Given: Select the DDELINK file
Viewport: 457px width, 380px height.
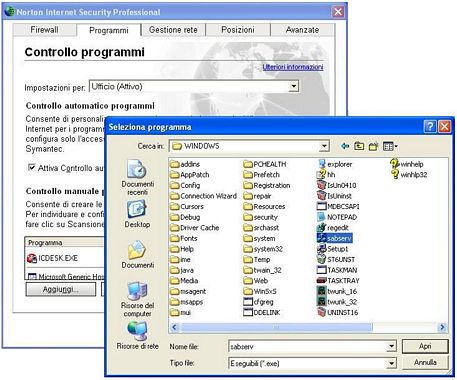Looking at the screenshot, I should pyautogui.click(x=262, y=312).
